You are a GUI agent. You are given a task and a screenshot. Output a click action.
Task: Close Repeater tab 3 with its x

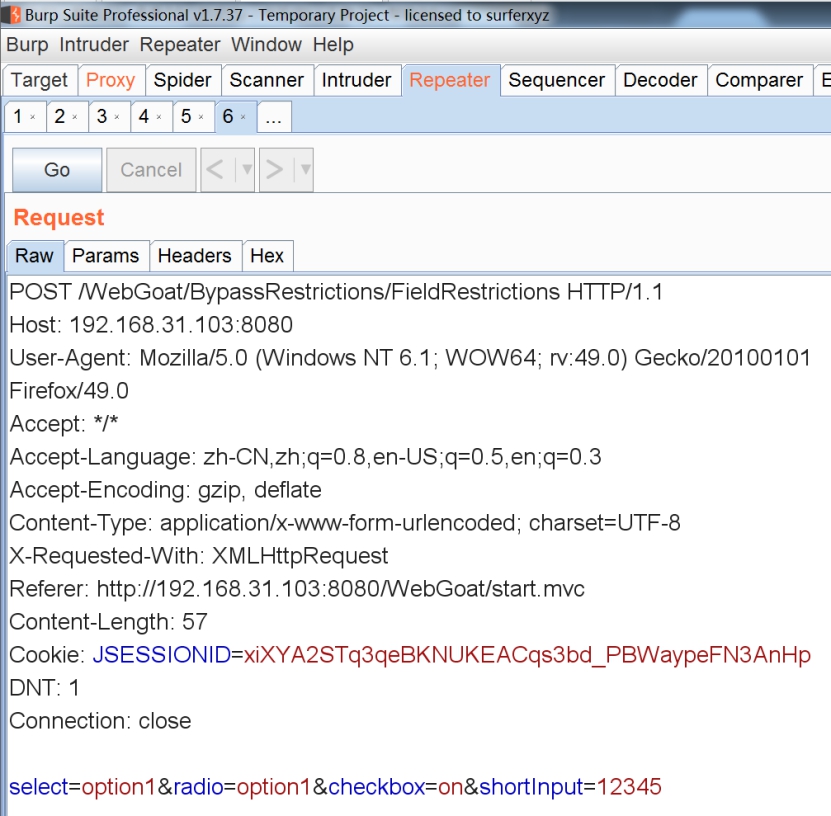117,117
